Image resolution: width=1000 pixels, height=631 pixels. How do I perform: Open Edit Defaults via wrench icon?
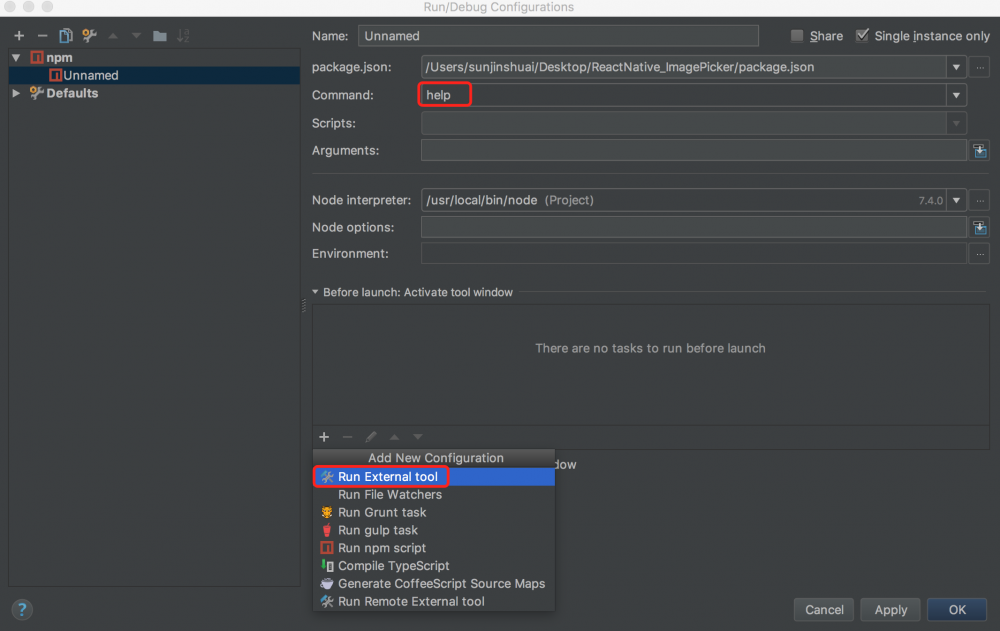[x=90, y=35]
